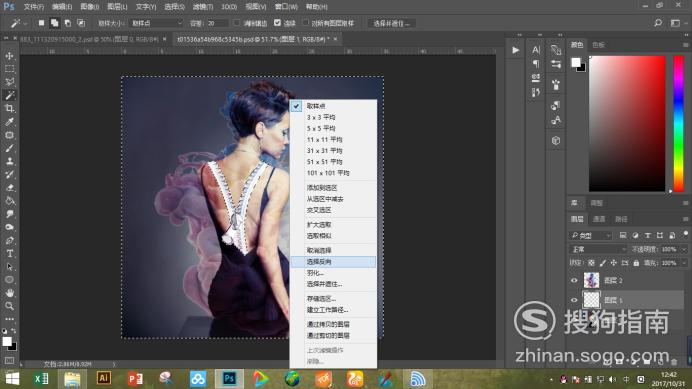
Task: Click the Intersect with Selection mode icon
Action: coord(81,23)
